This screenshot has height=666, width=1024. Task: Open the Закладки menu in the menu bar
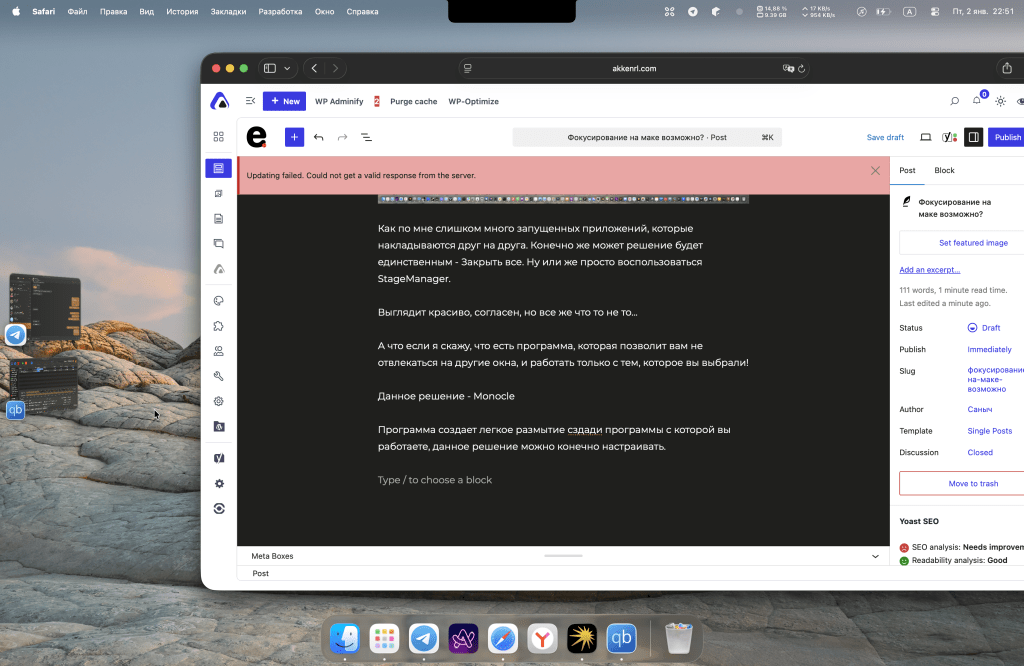pyautogui.click(x=227, y=11)
